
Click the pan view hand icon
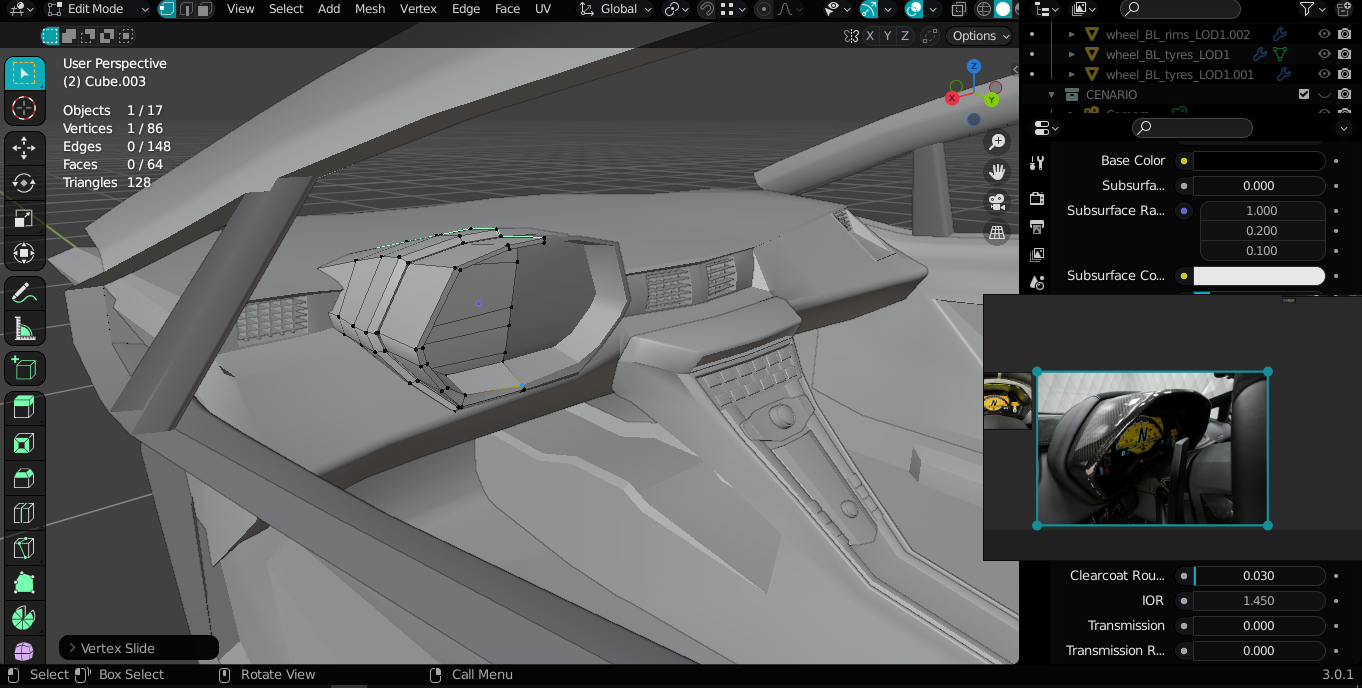(x=997, y=172)
